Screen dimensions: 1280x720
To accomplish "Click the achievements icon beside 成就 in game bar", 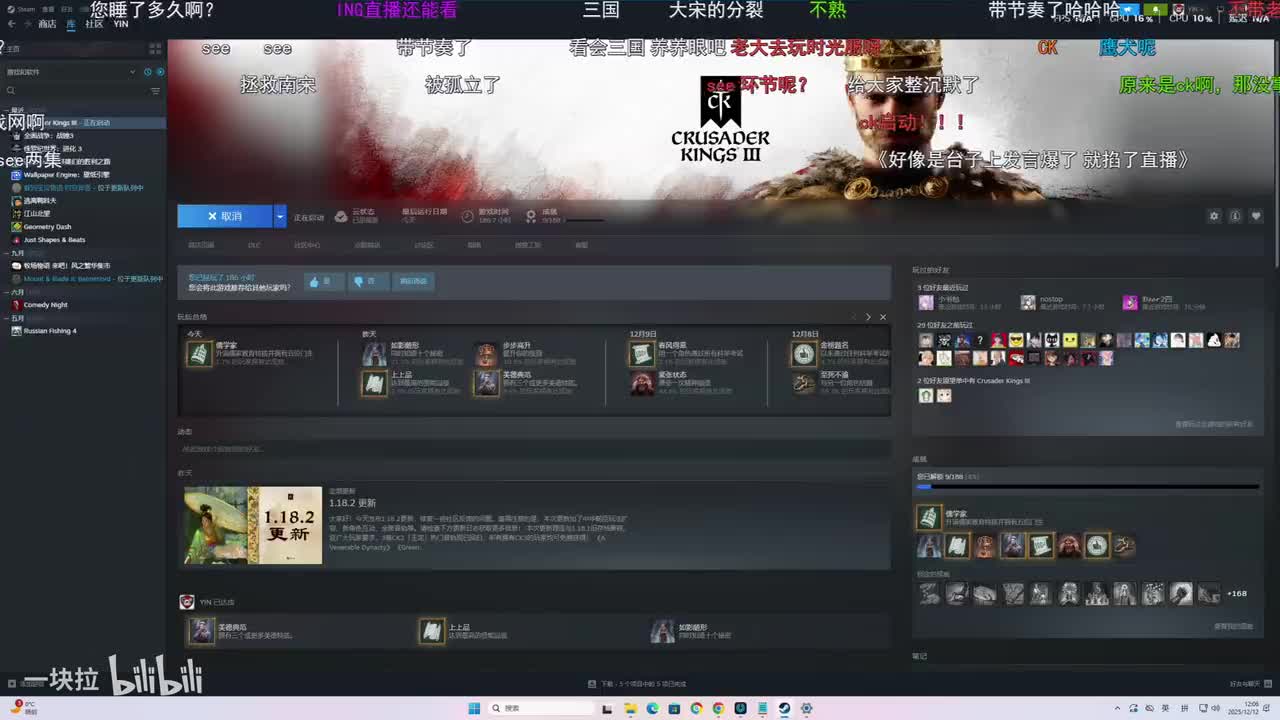I will point(530,216).
